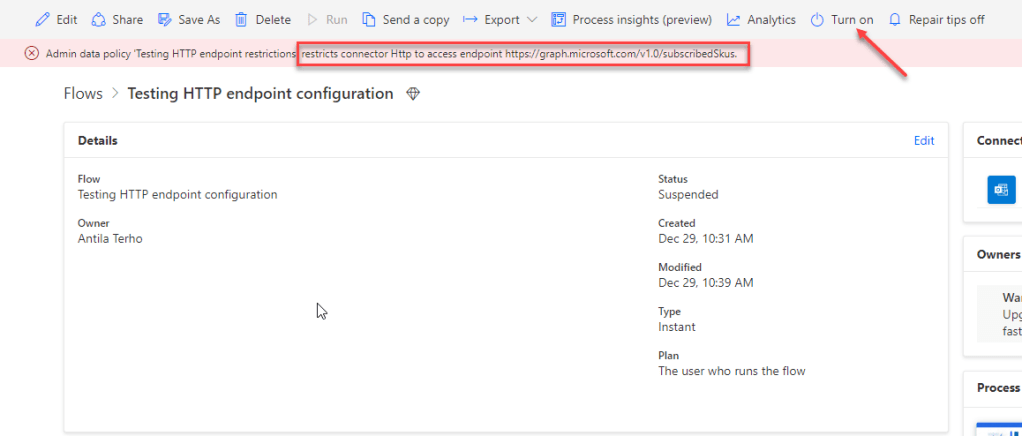
Task: Click the Edit pencil icon in toolbar
Action: tap(42, 20)
